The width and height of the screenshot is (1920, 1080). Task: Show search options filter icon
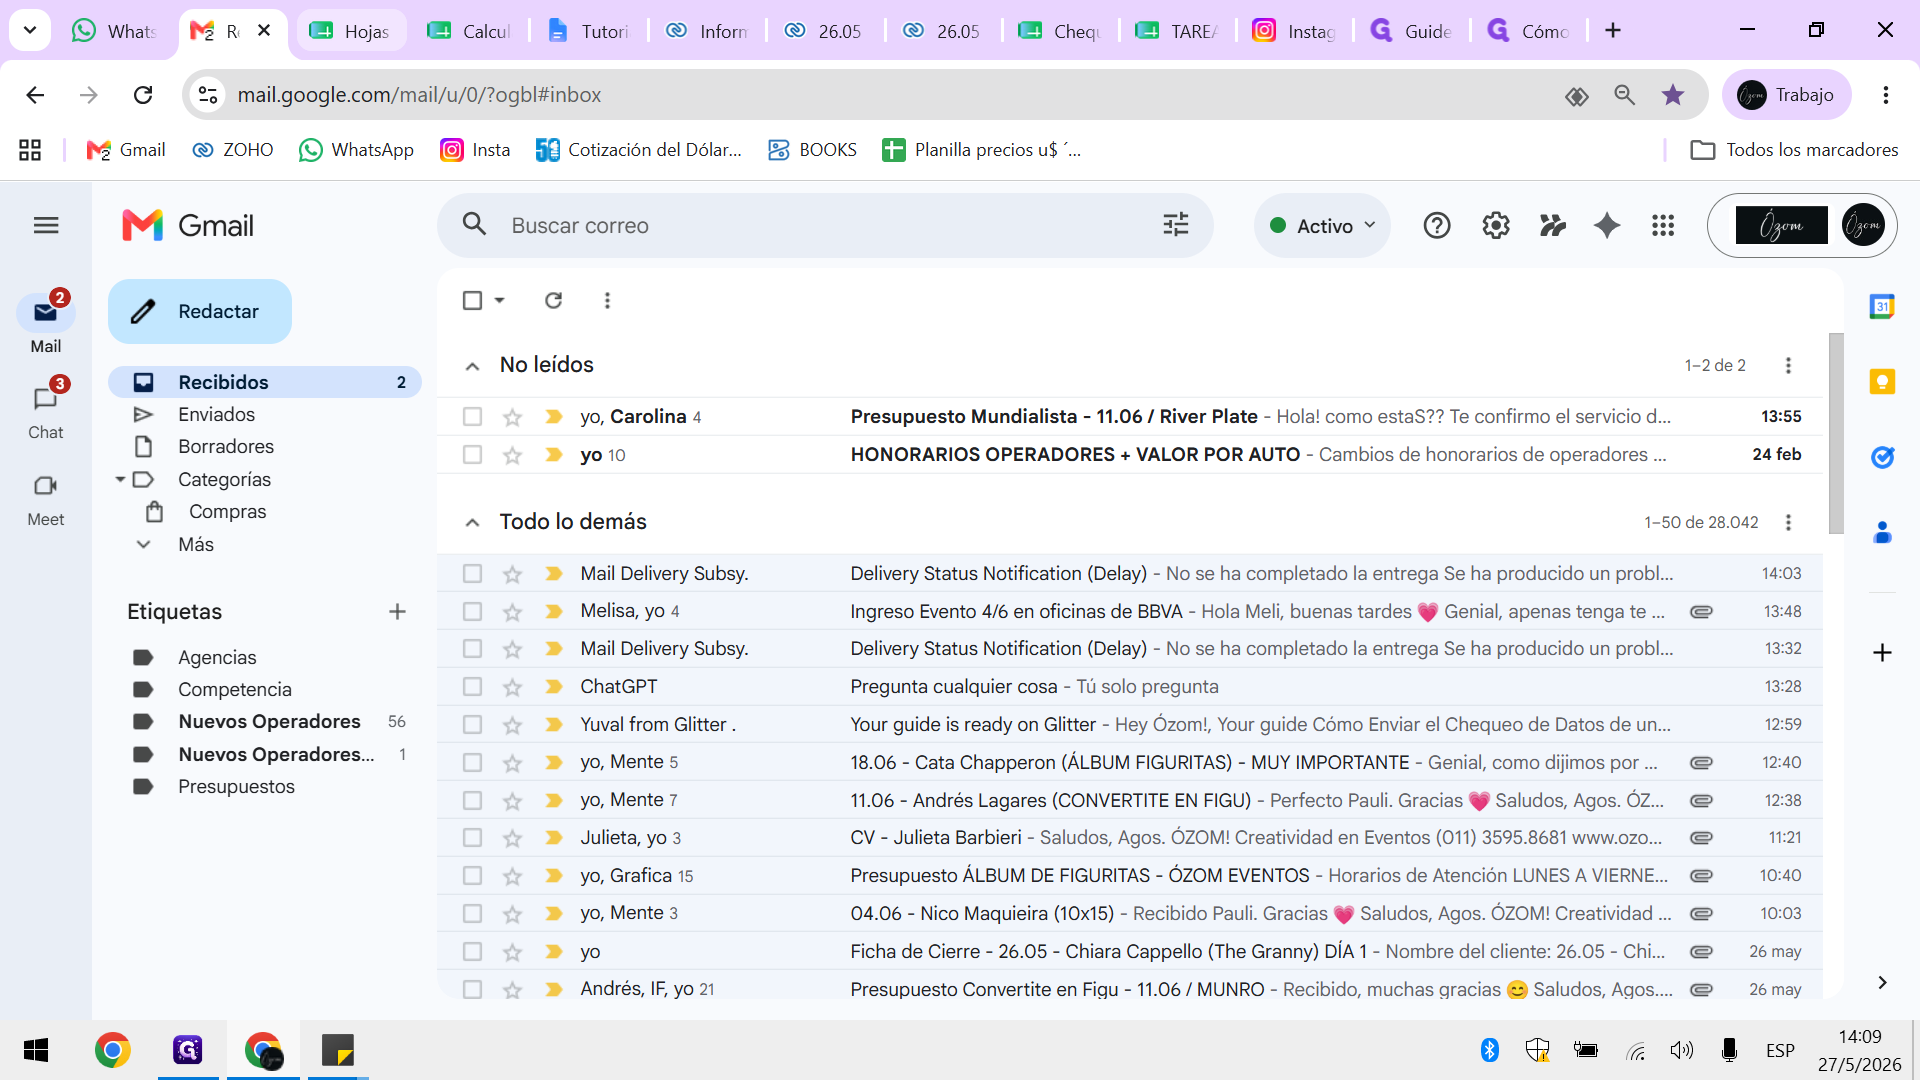point(1176,225)
